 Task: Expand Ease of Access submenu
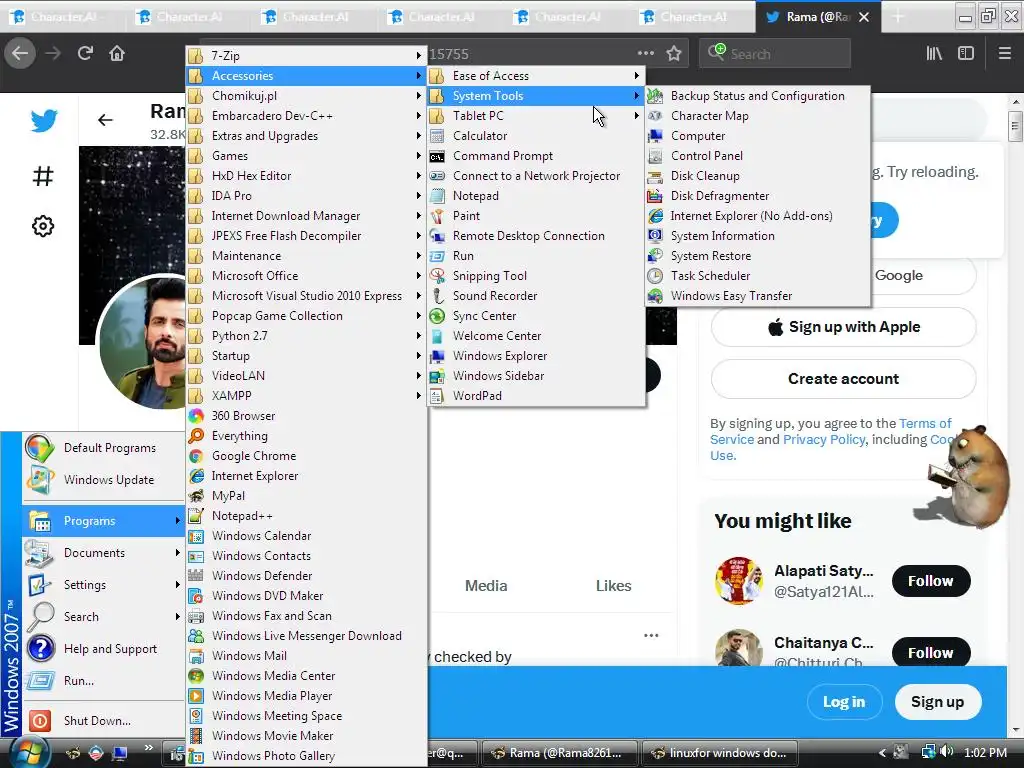coord(536,76)
